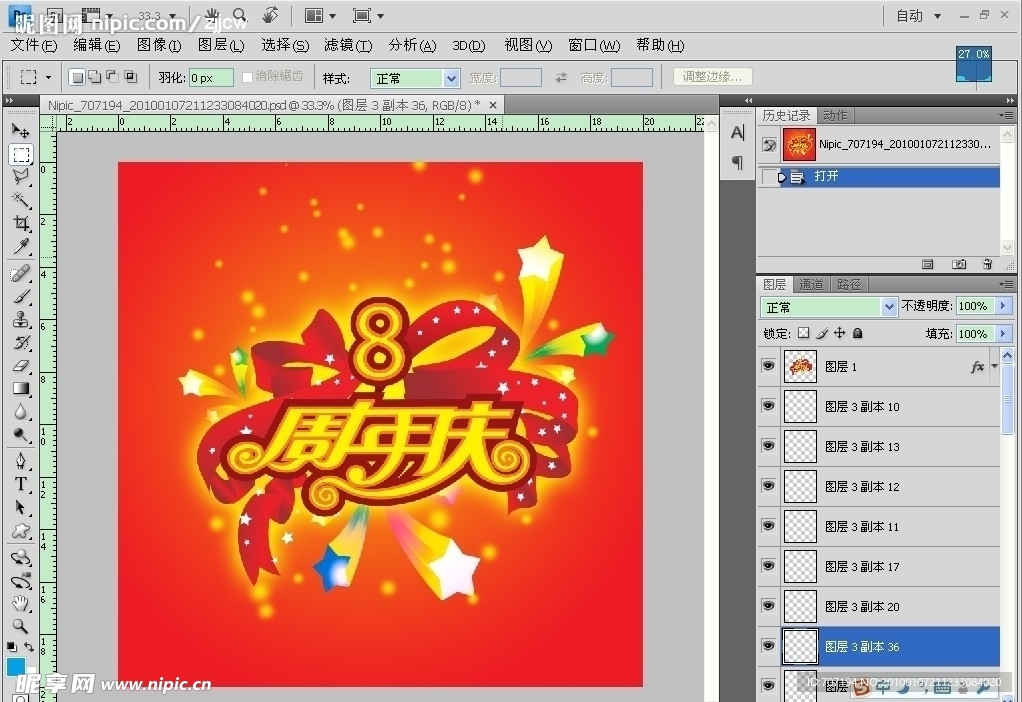Hide layer 图层 1
Viewport: 1022px width, 702px height.
(x=769, y=366)
